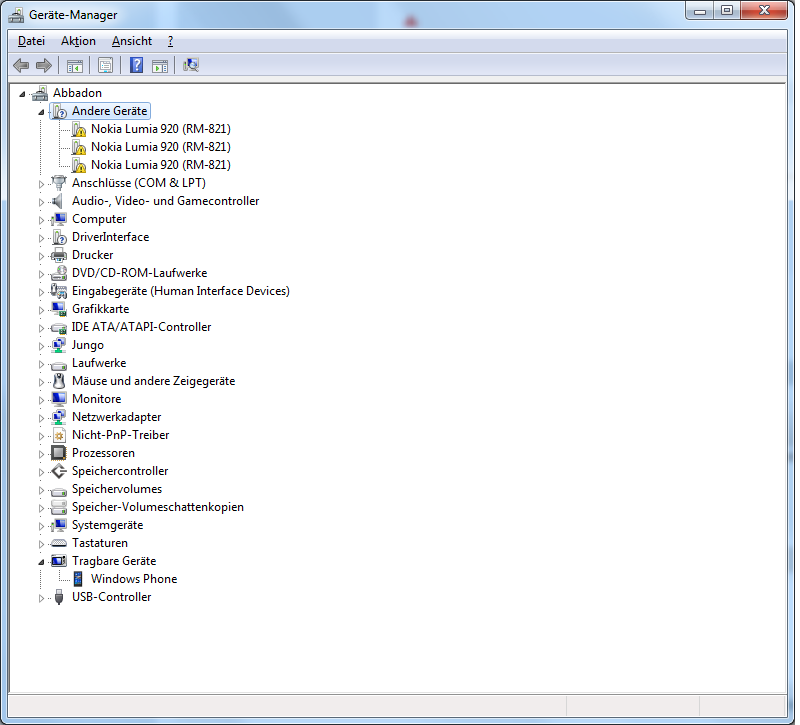Screen dimensions: 800x725
Task: Expand the Systemgeräte category arrow
Action: click(41, 526)
